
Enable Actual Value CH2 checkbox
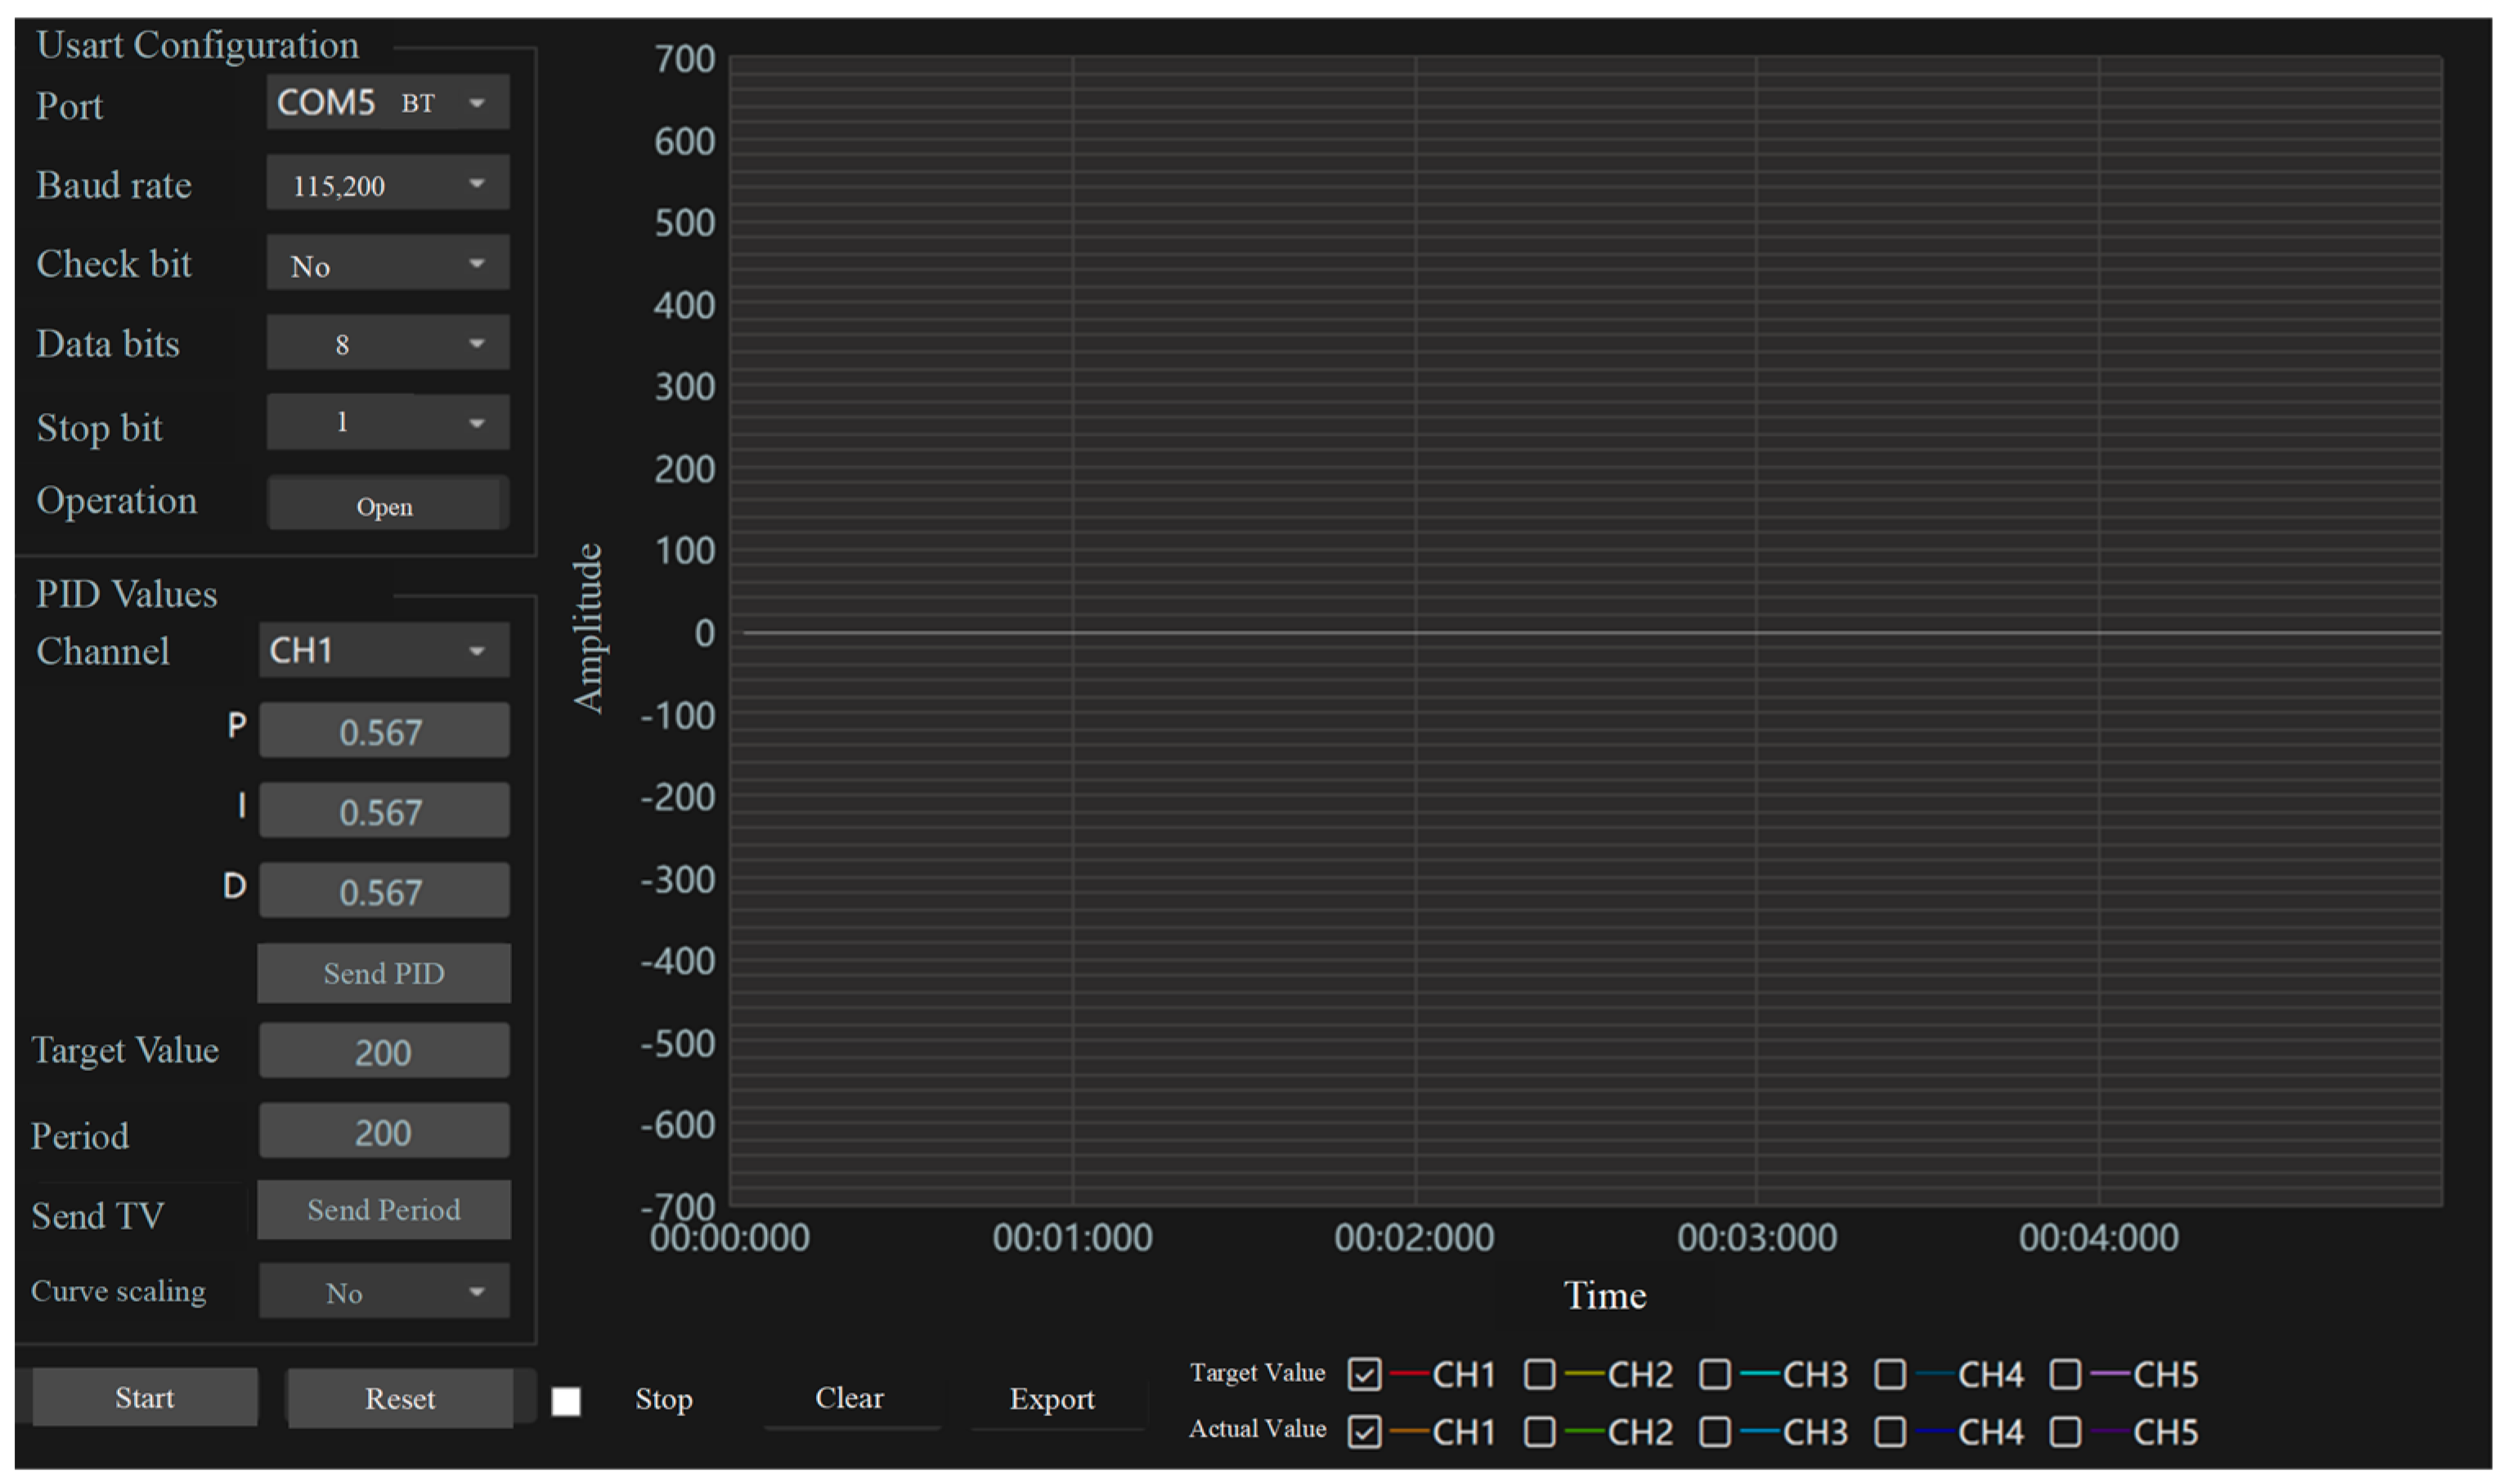tap(1539, 1432)
